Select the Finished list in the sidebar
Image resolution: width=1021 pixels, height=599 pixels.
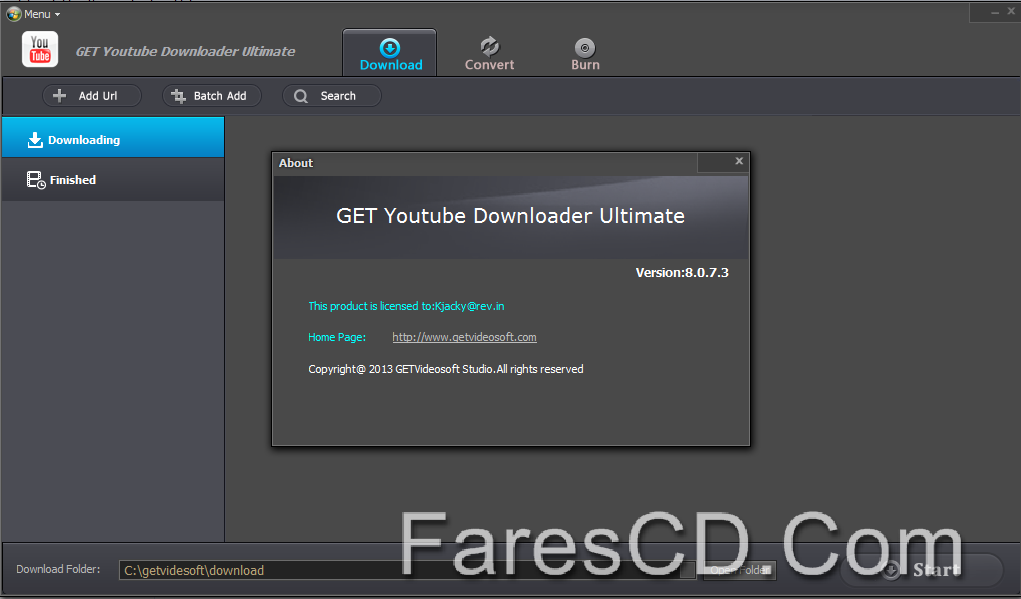point(113,180)
